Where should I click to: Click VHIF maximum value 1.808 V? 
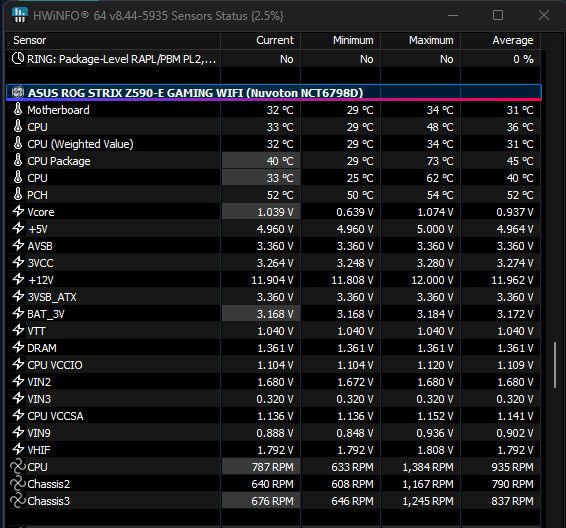tap(435, 450)
